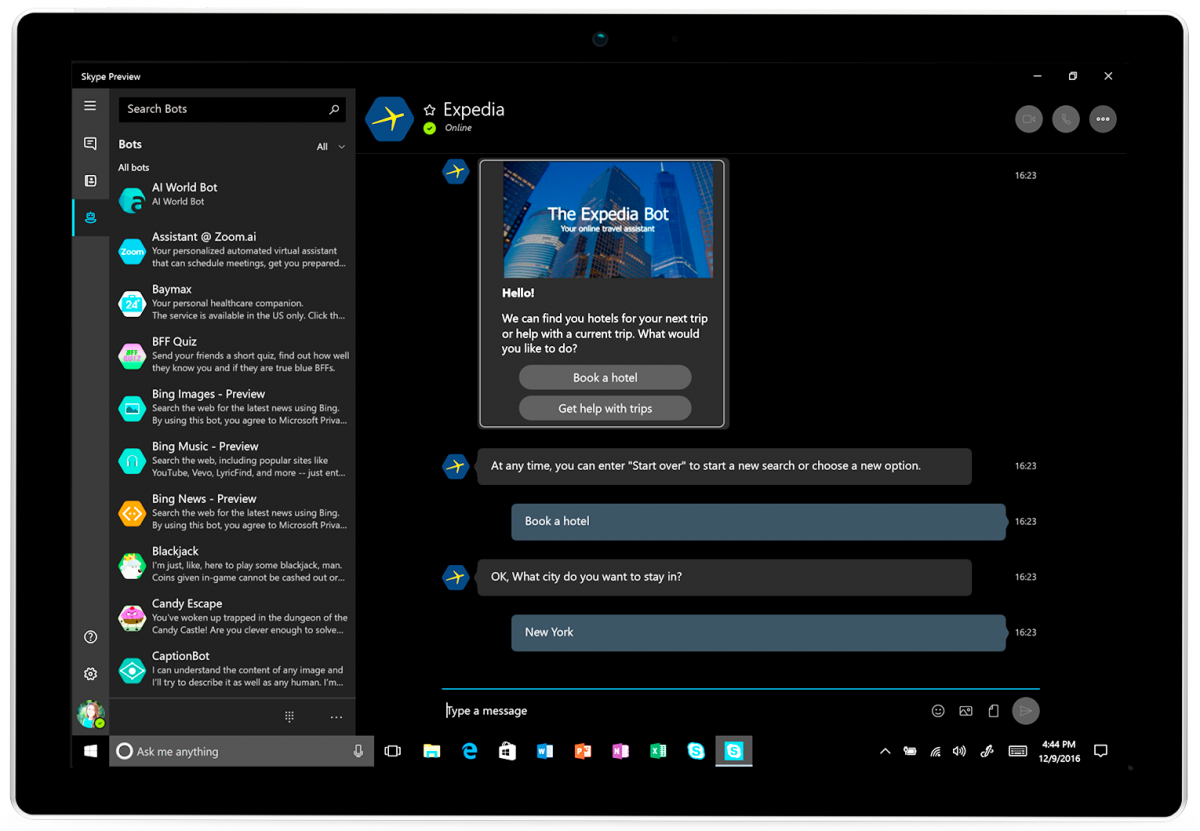The height and width of the screenshot is (831, 1200).
Task: Launch Excel from the taskbar
Action: pyautogui.click(x=658, y=751)
